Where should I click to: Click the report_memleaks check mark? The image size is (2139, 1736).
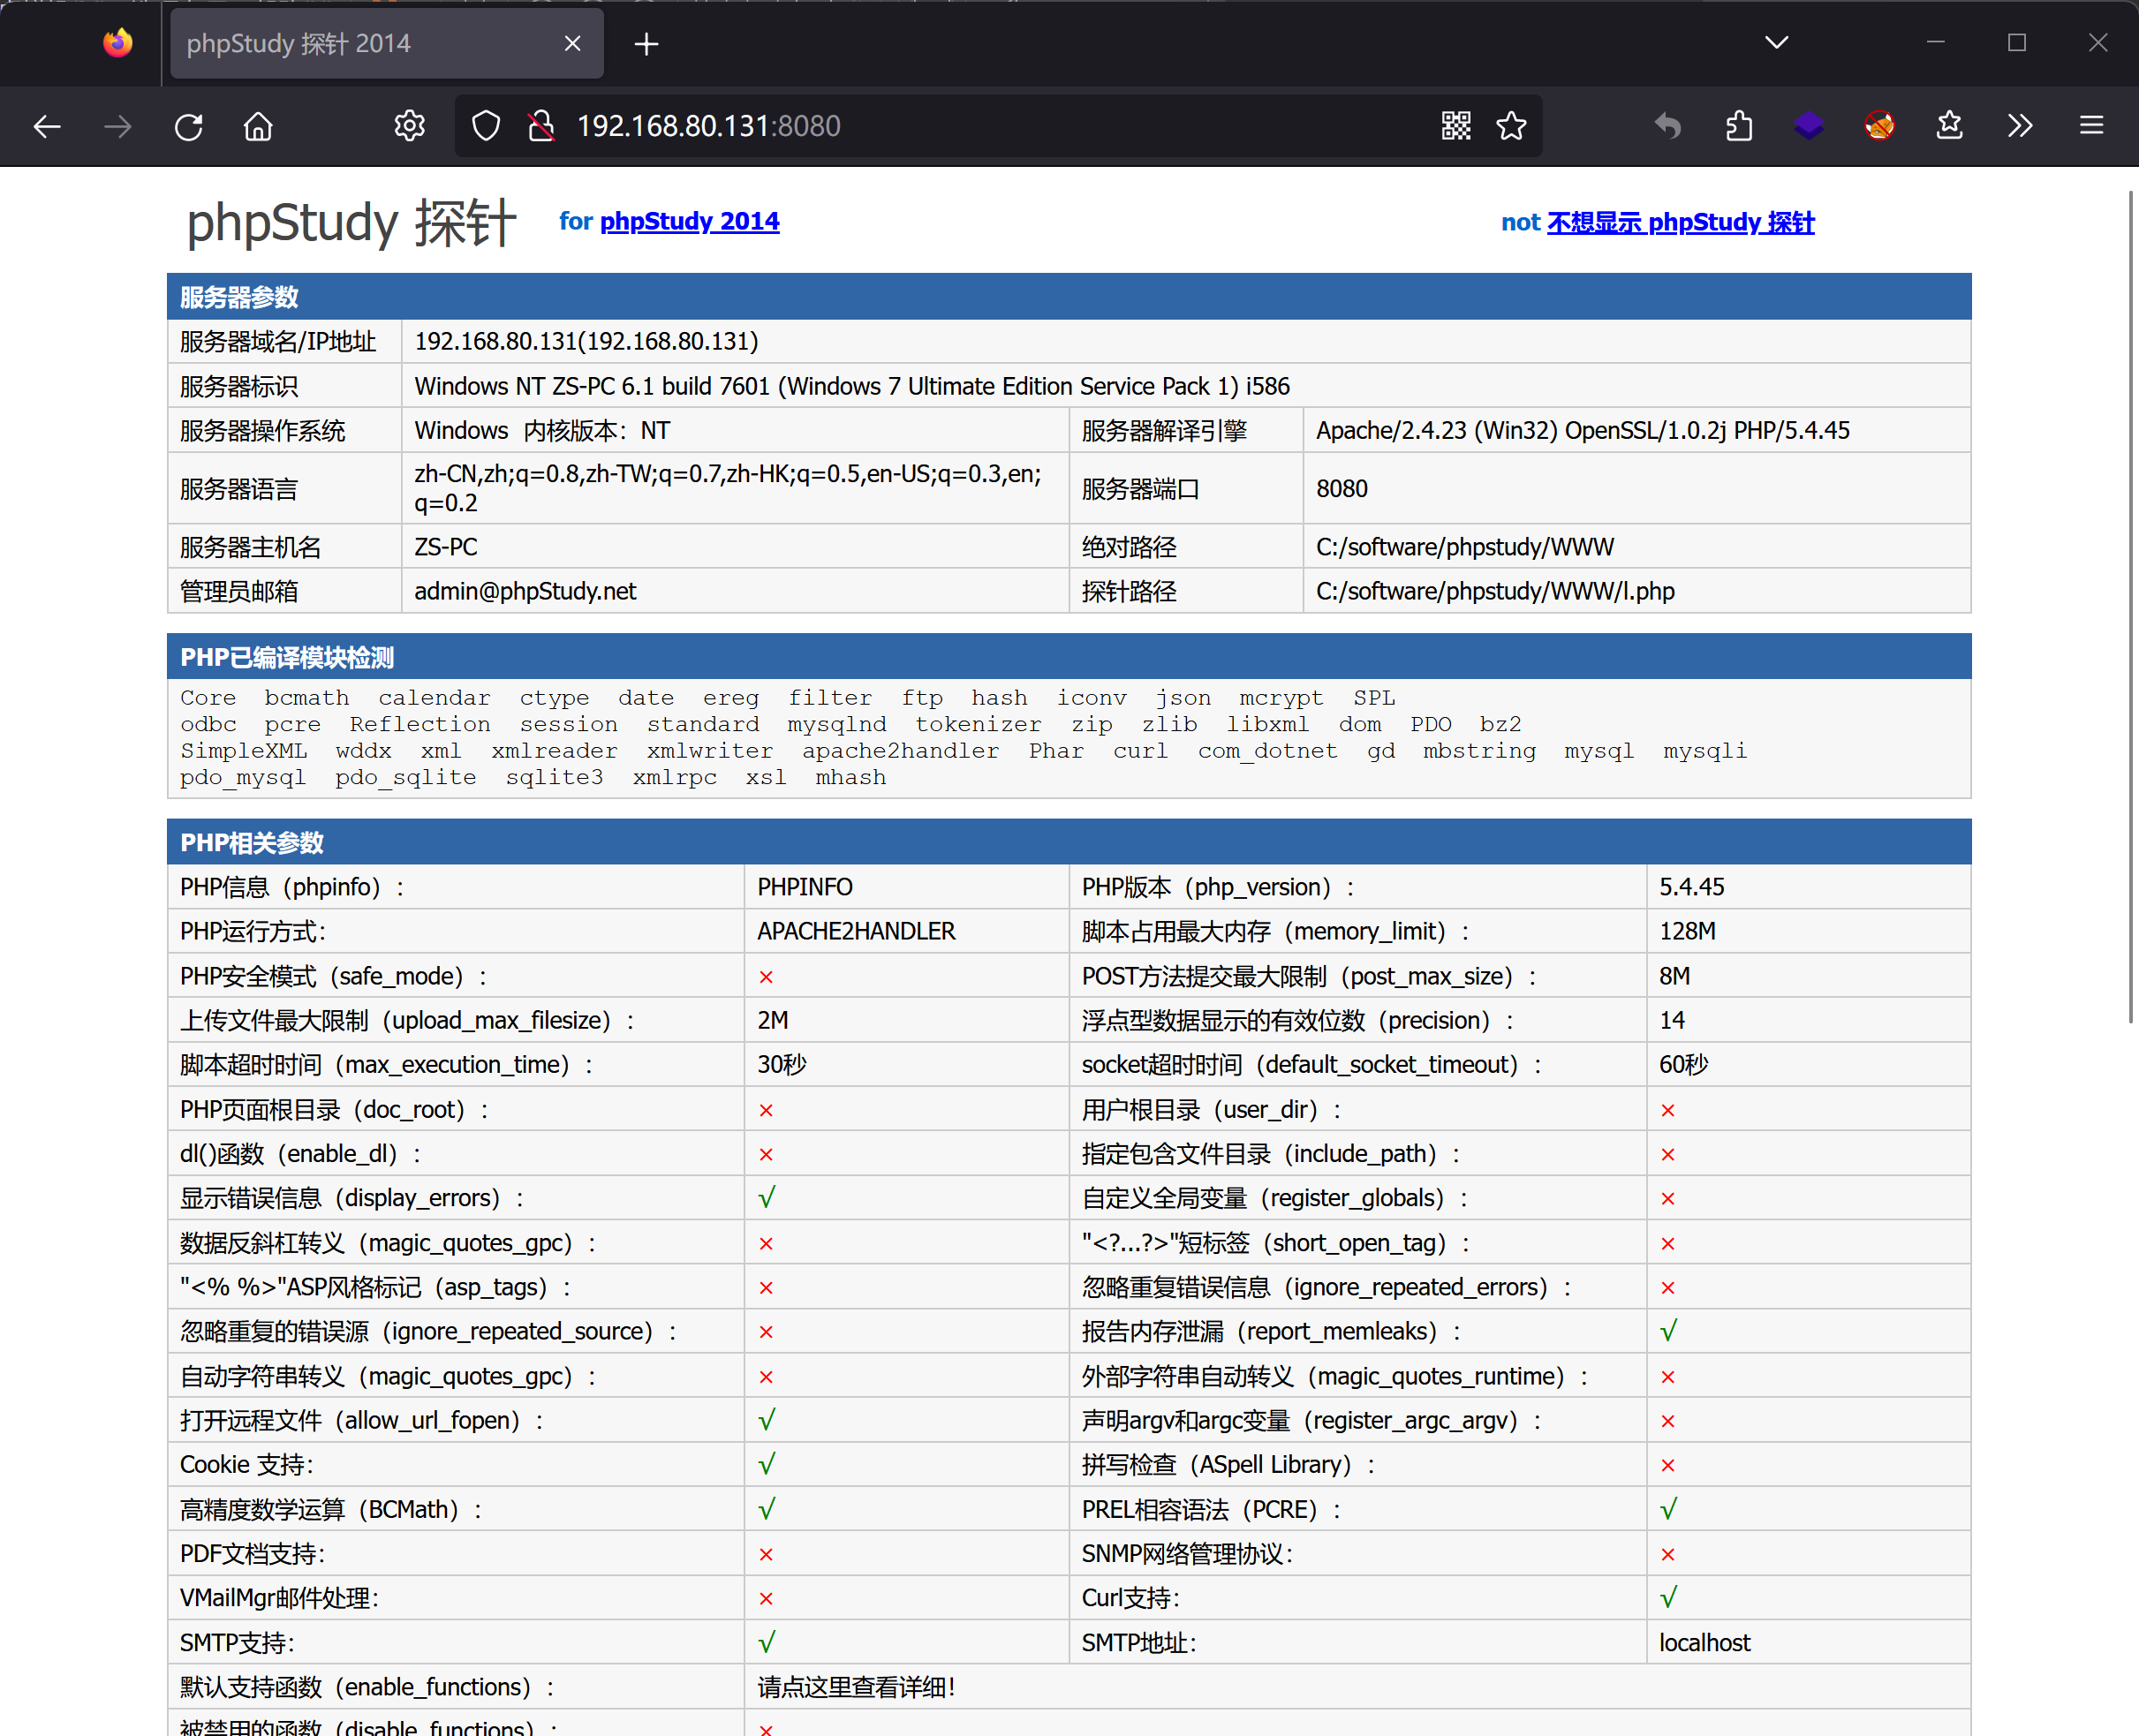pos(1669,1331)
